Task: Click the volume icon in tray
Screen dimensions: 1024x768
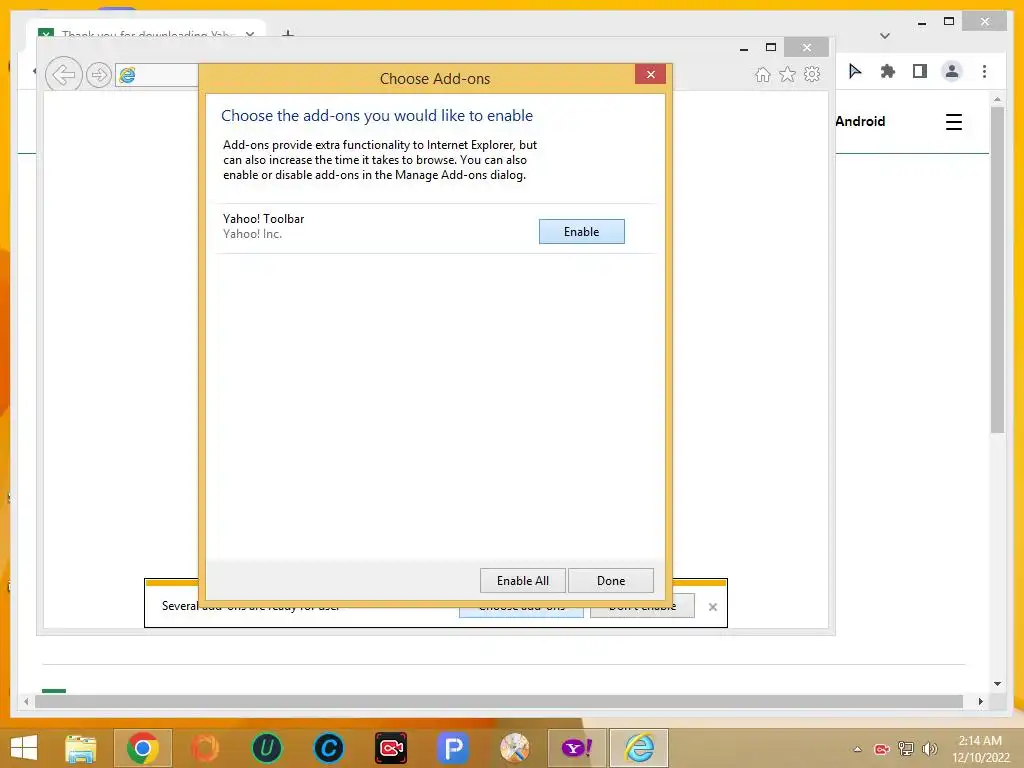Action: 929,749
